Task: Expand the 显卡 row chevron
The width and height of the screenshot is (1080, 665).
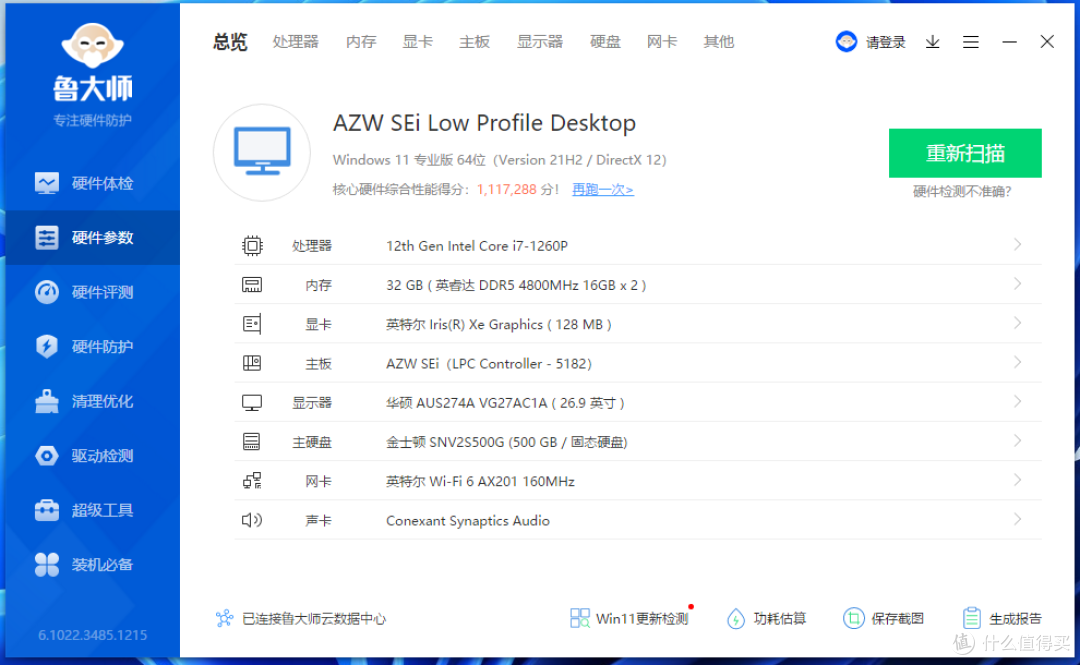Action: (1017, 323)
